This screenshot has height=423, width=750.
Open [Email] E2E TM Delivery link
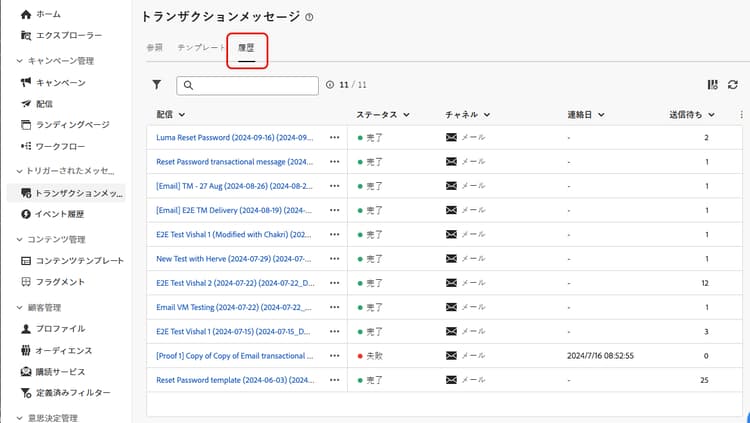click(x=234, y=210)
